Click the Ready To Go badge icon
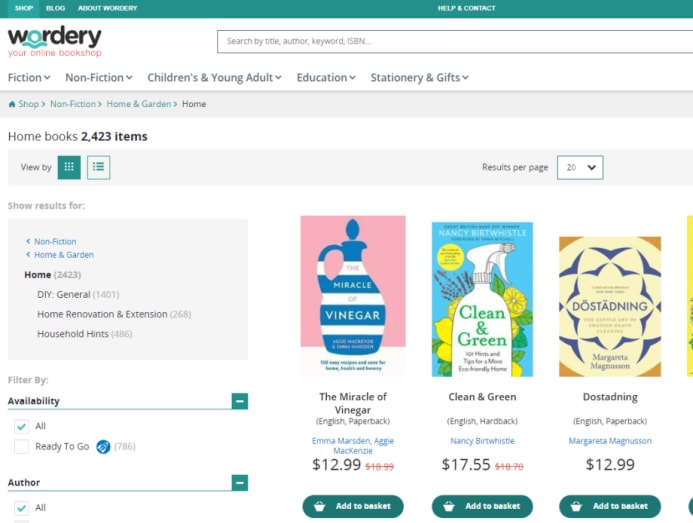The image size is (693, 523). tap(102, 446)
